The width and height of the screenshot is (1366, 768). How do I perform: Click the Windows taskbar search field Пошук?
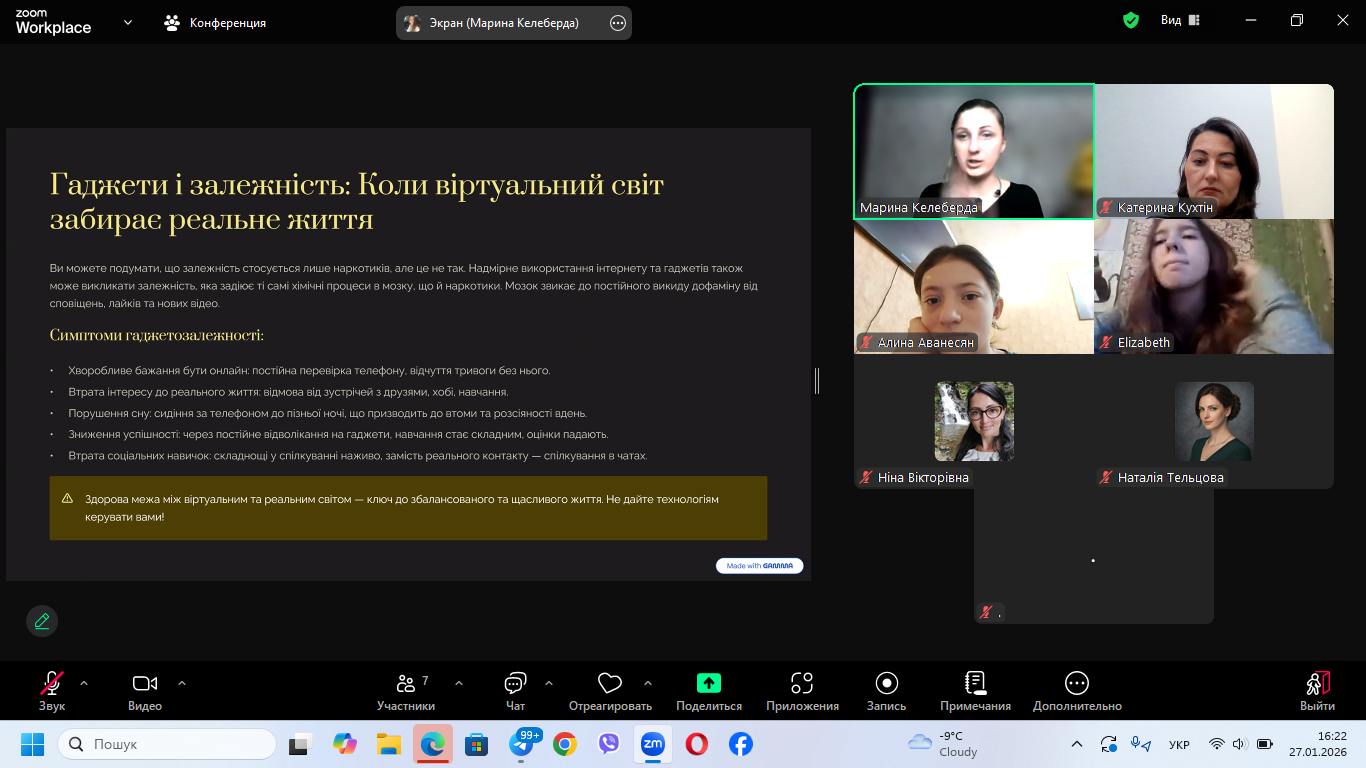click(168, 744)
